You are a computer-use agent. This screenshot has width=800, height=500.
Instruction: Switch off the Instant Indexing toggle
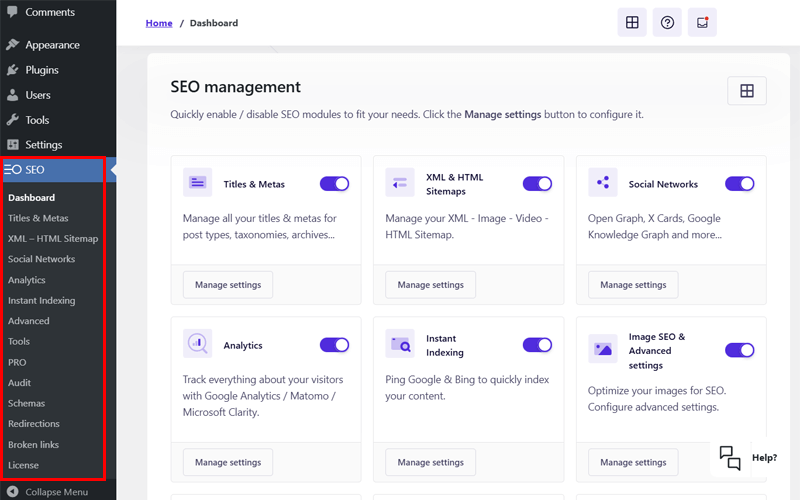(x=537, y=345)
